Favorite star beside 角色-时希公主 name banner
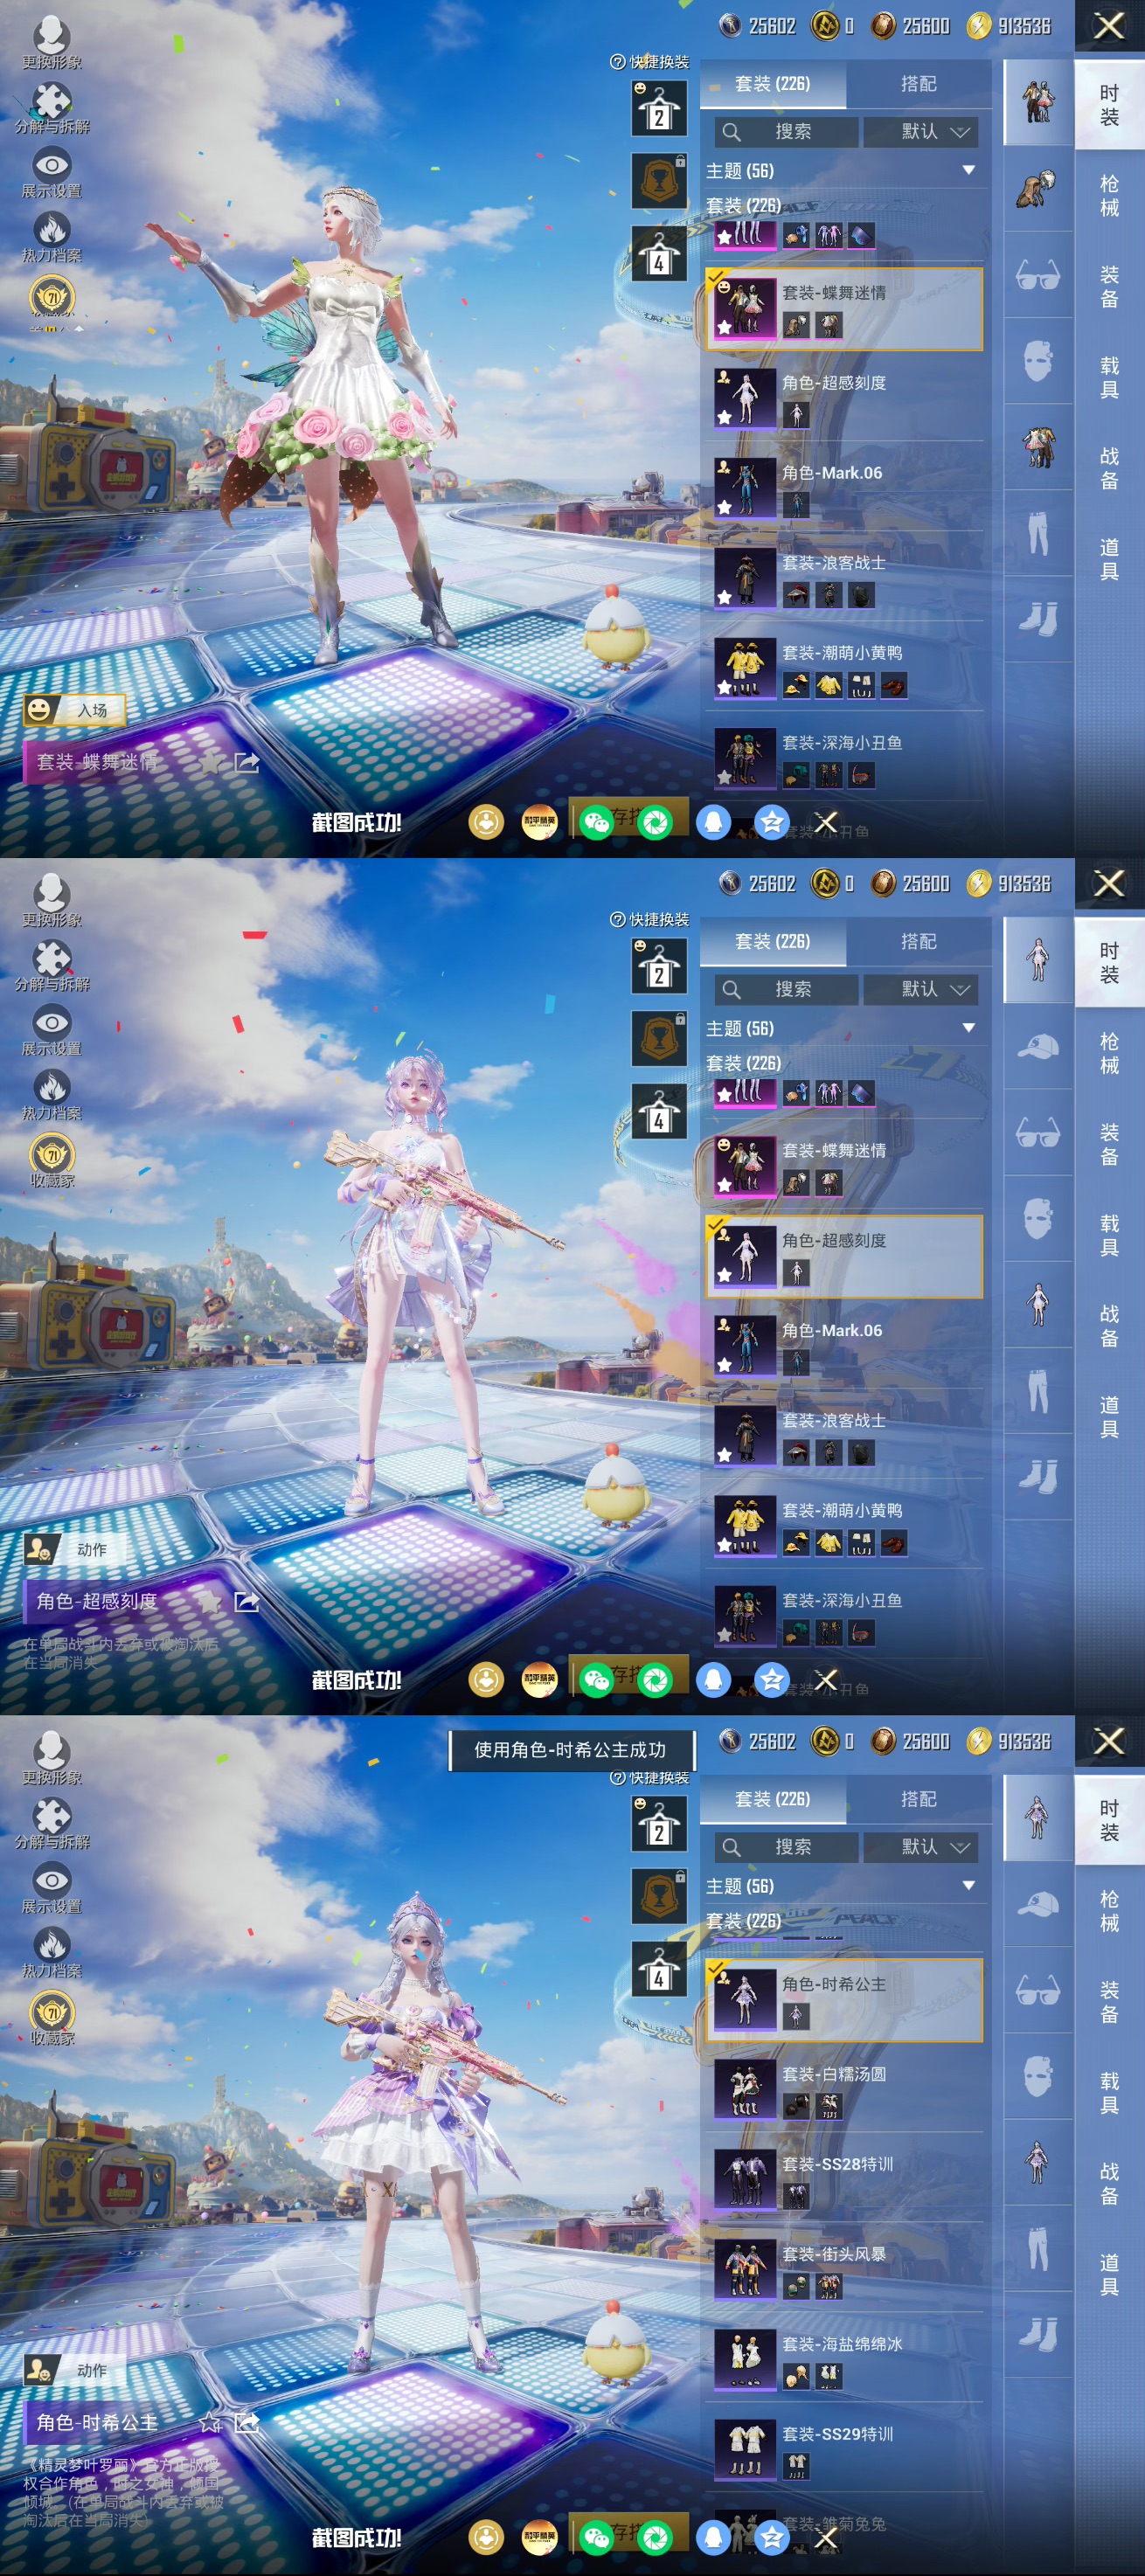 pos(209,2423)
